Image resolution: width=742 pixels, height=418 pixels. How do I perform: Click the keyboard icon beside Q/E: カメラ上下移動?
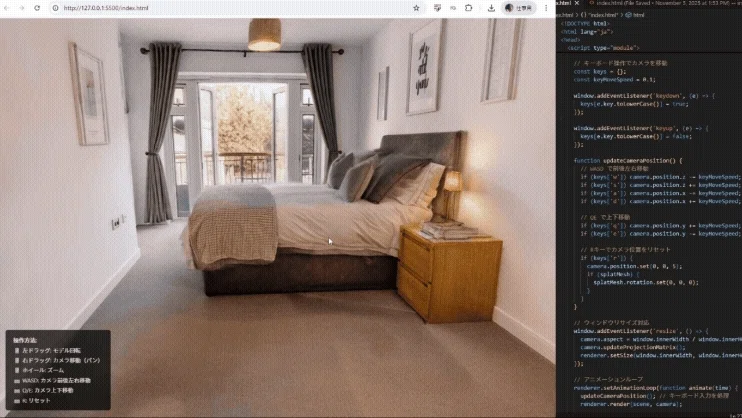pyautogui.click(x=17, y=391)
